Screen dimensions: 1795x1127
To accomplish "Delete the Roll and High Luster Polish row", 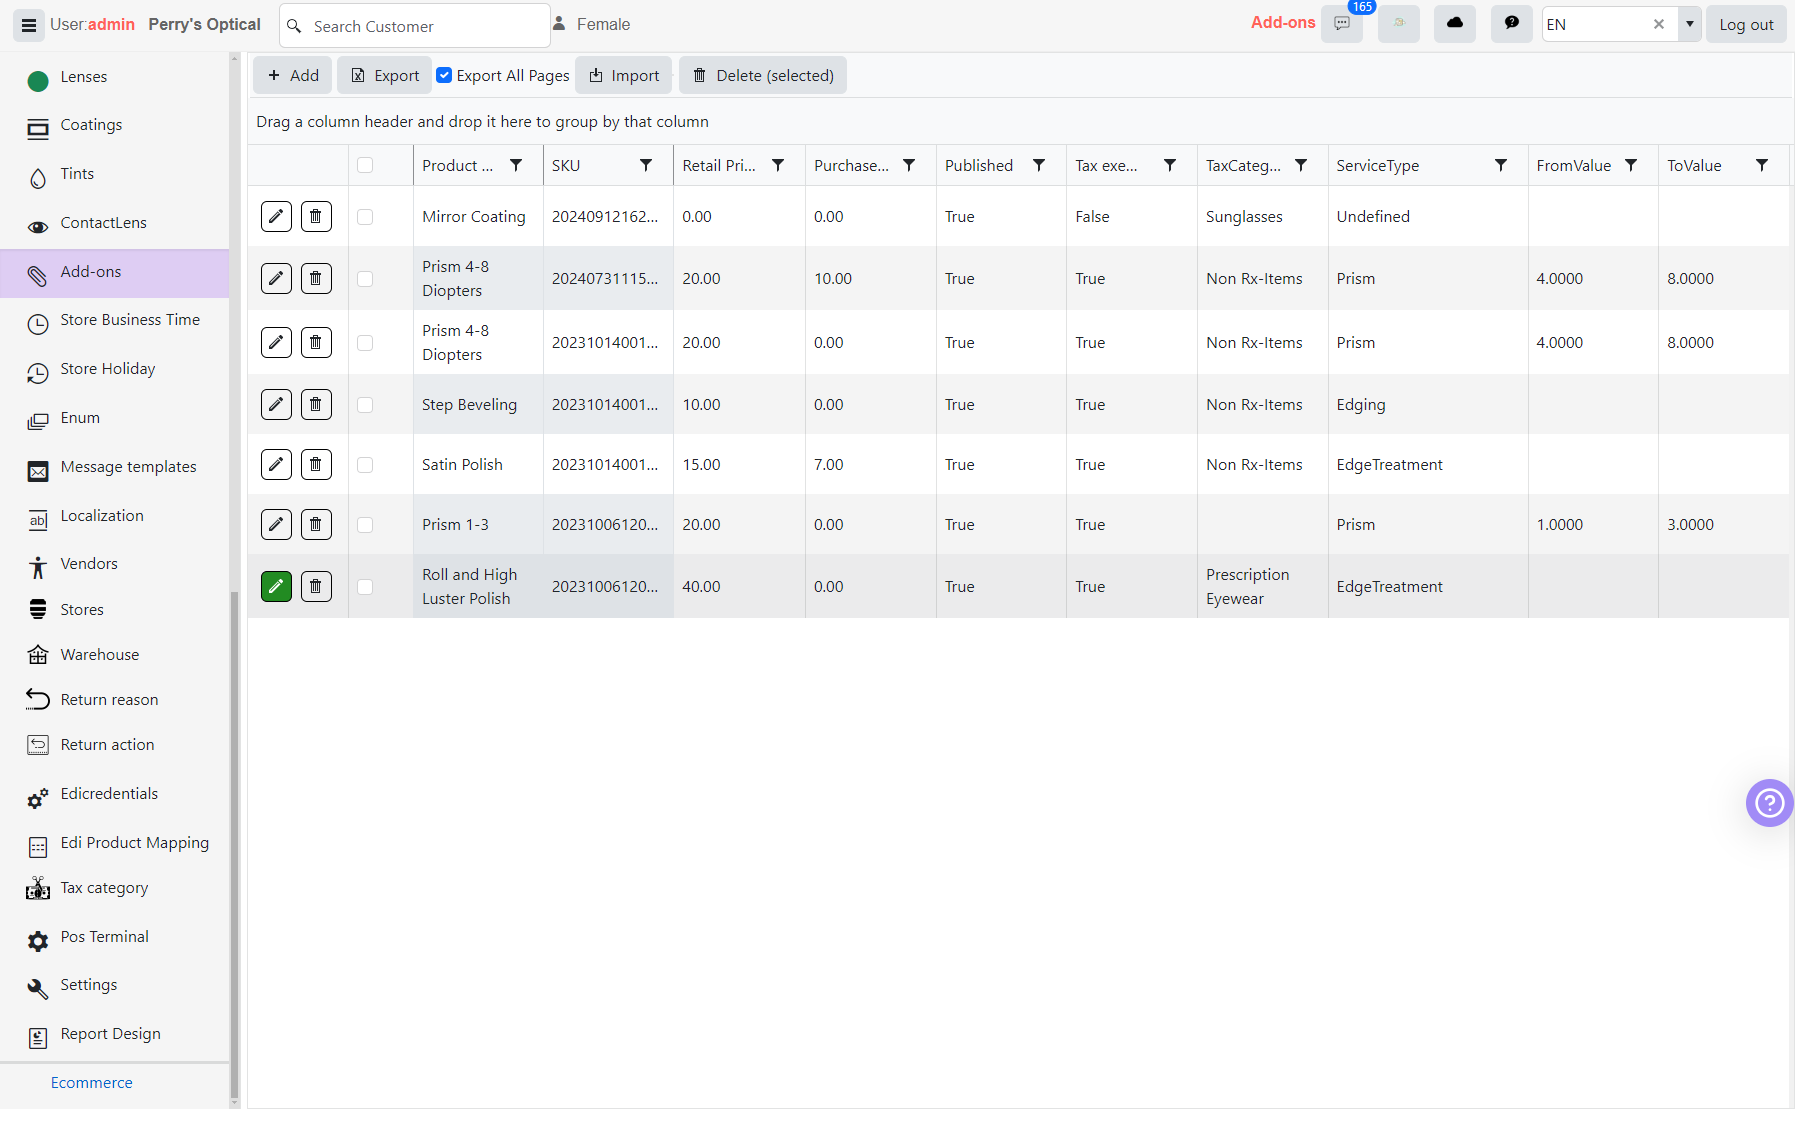I will [x=316, y=586].
